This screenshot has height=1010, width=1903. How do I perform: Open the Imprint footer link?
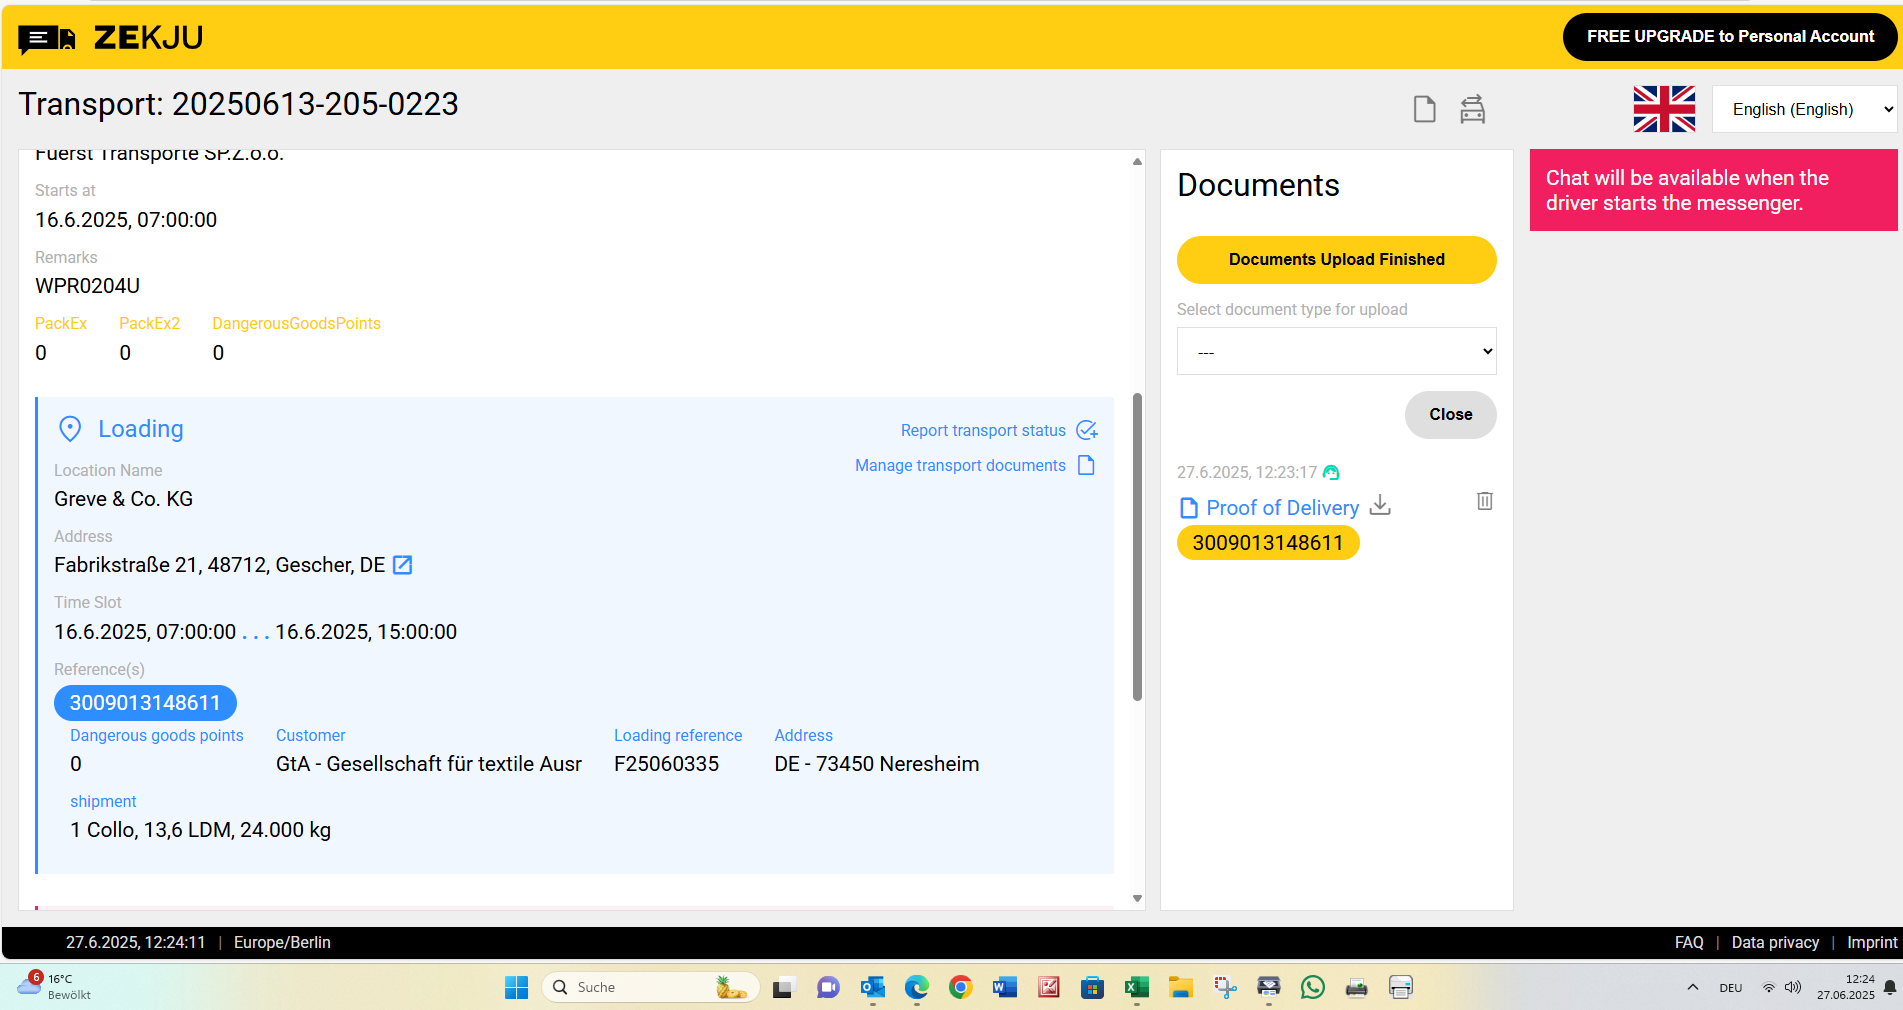coord(1872,943)
